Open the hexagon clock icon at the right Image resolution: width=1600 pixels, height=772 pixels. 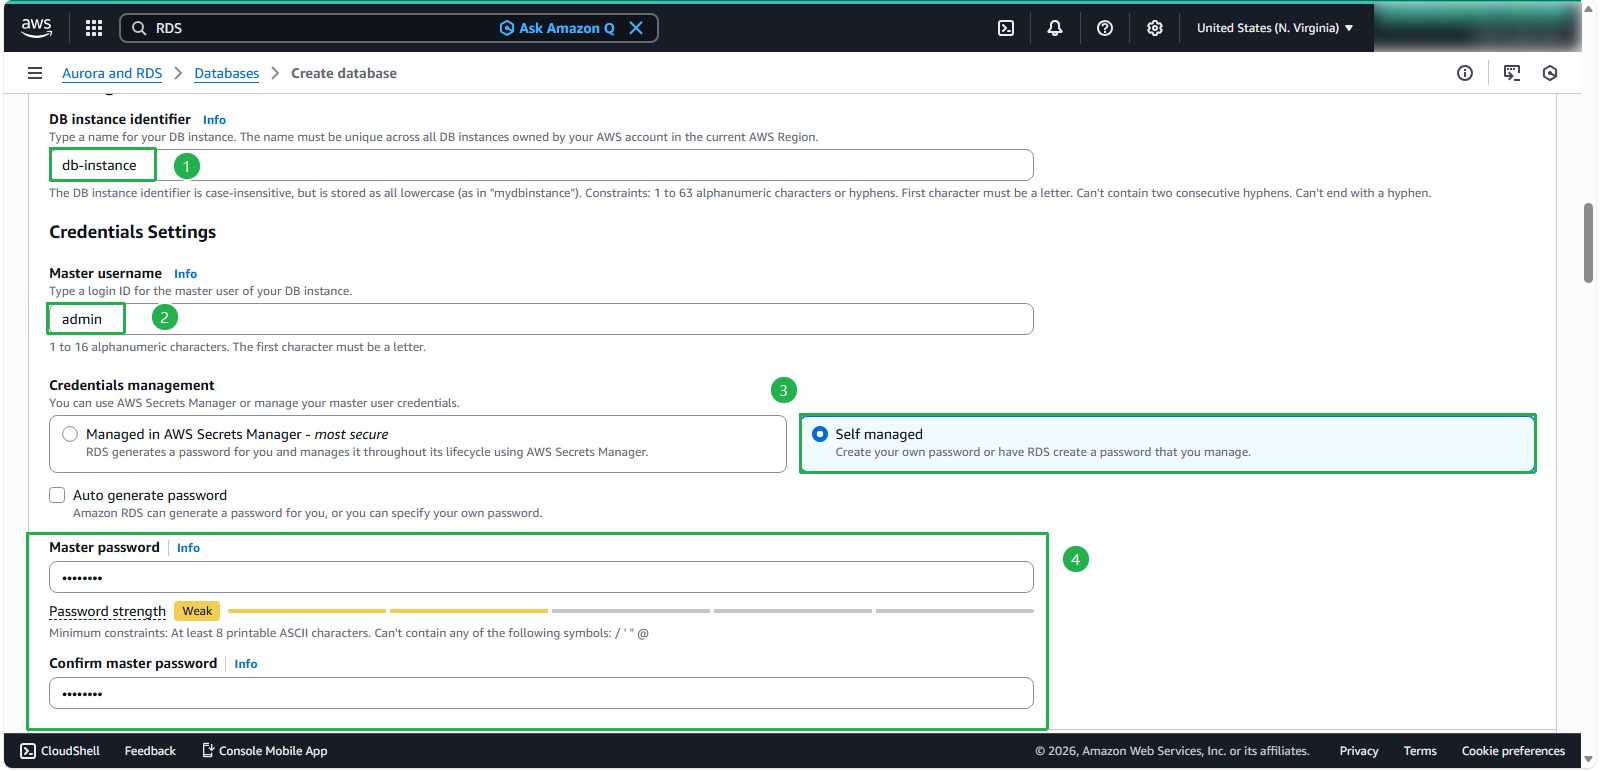pos(1550,73)
